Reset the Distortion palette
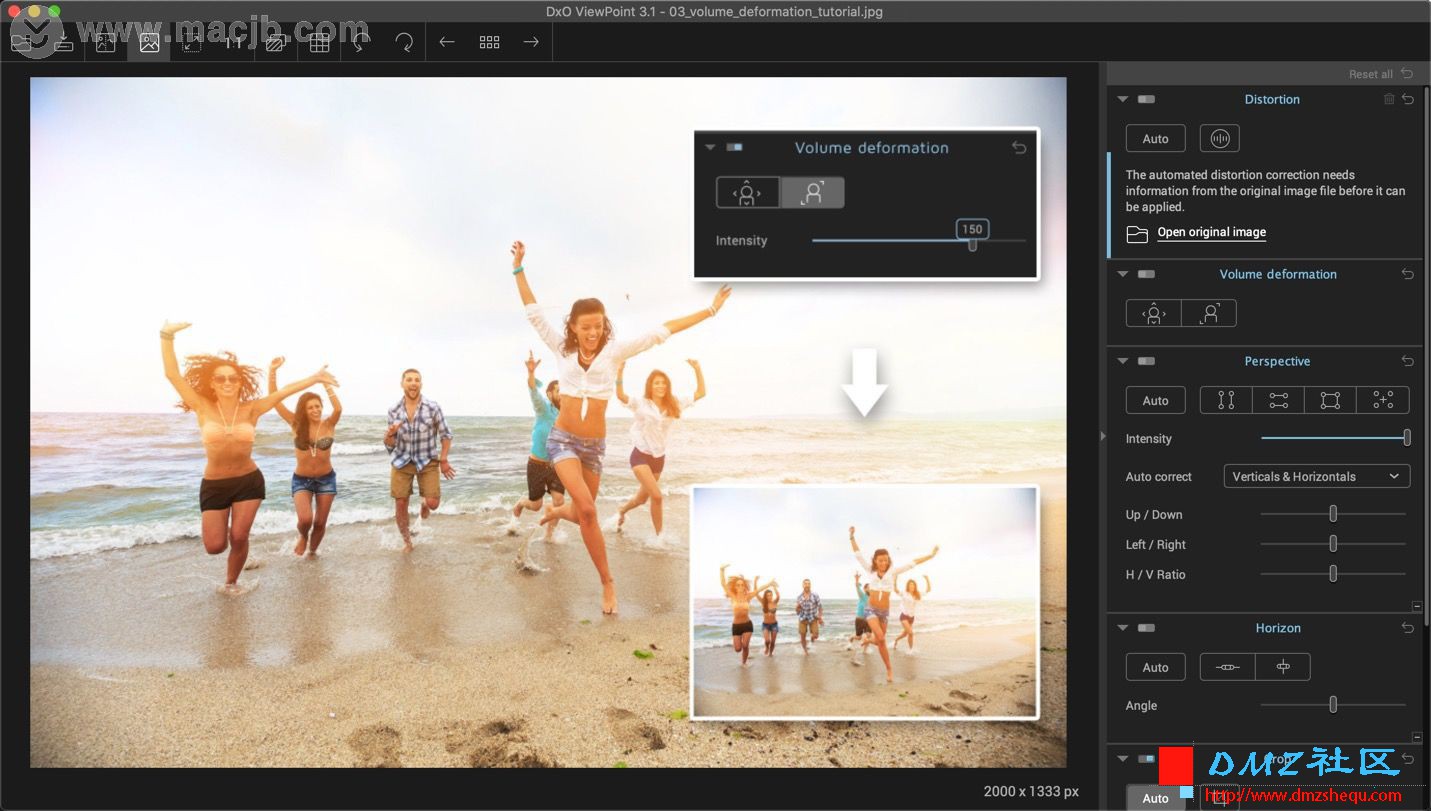Image resolution: width=1431 pixels, height=811 pixels. [x=1408, y=99]
